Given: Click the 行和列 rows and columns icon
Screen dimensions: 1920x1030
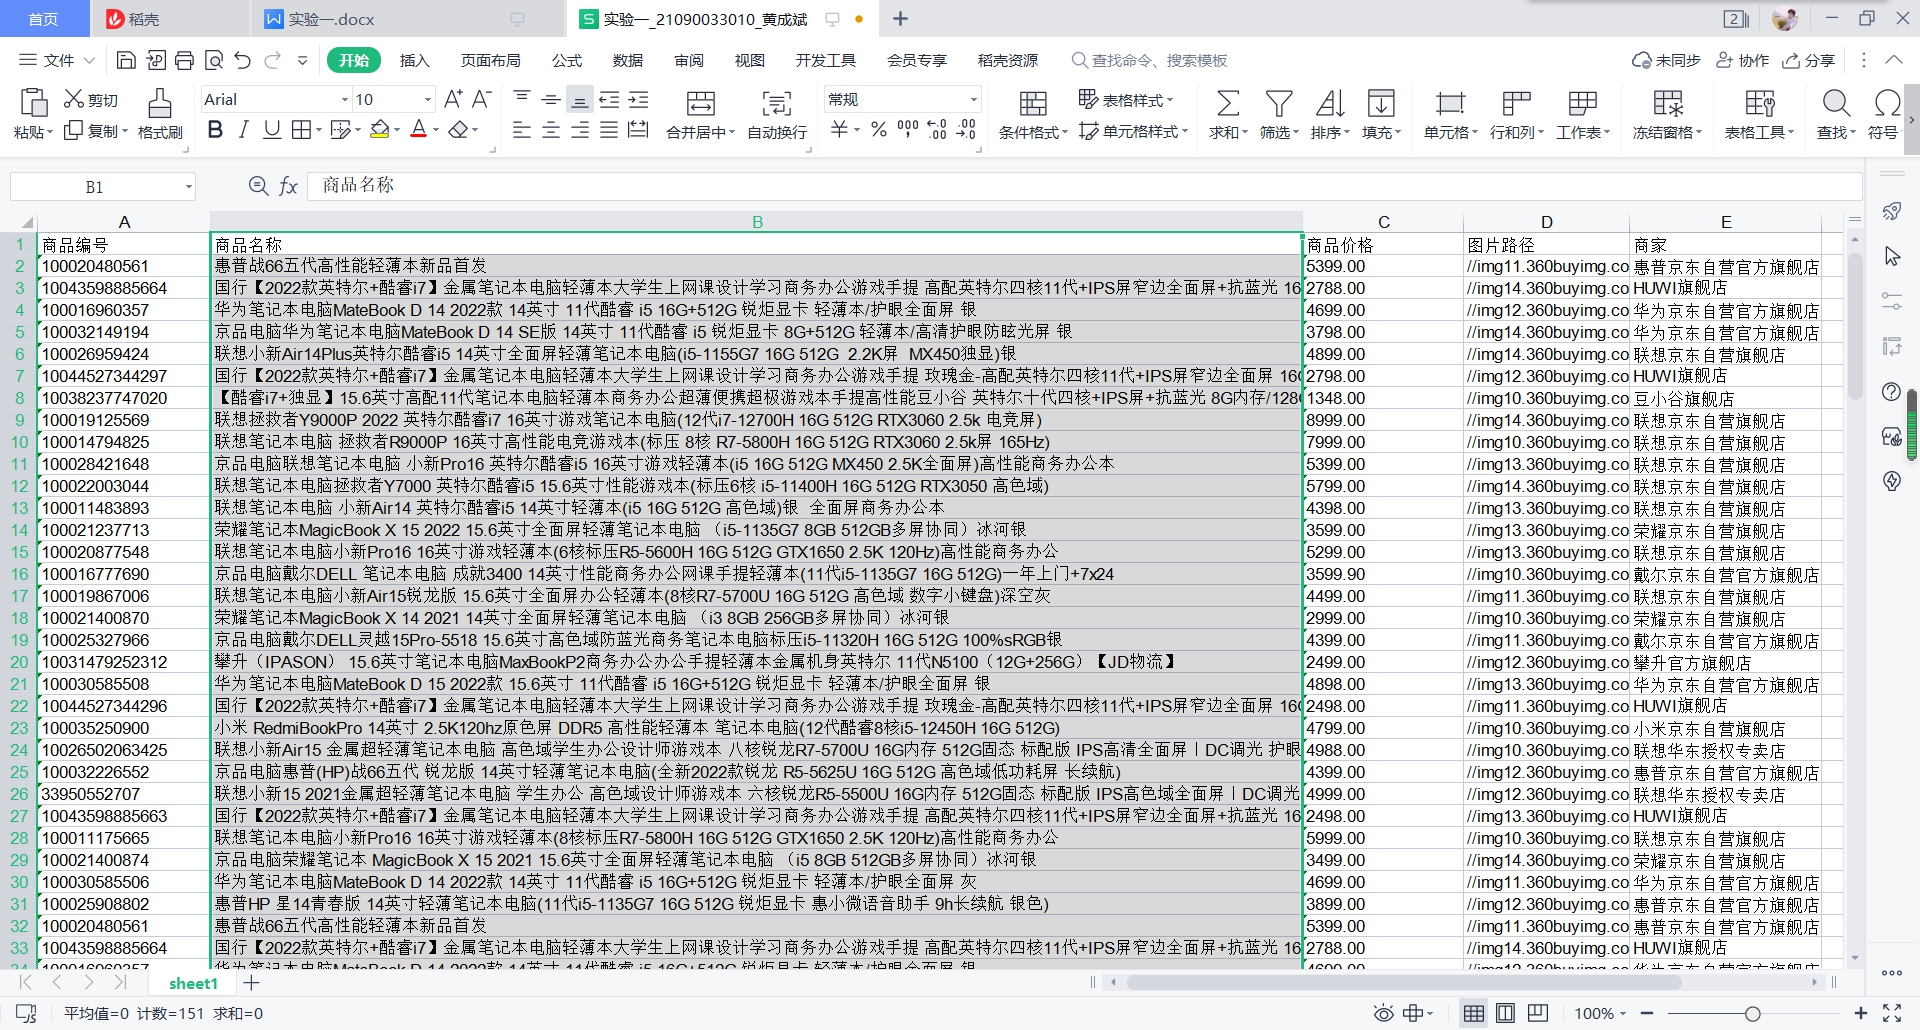Looking at the screenshot, I should tap(1516, 102).
